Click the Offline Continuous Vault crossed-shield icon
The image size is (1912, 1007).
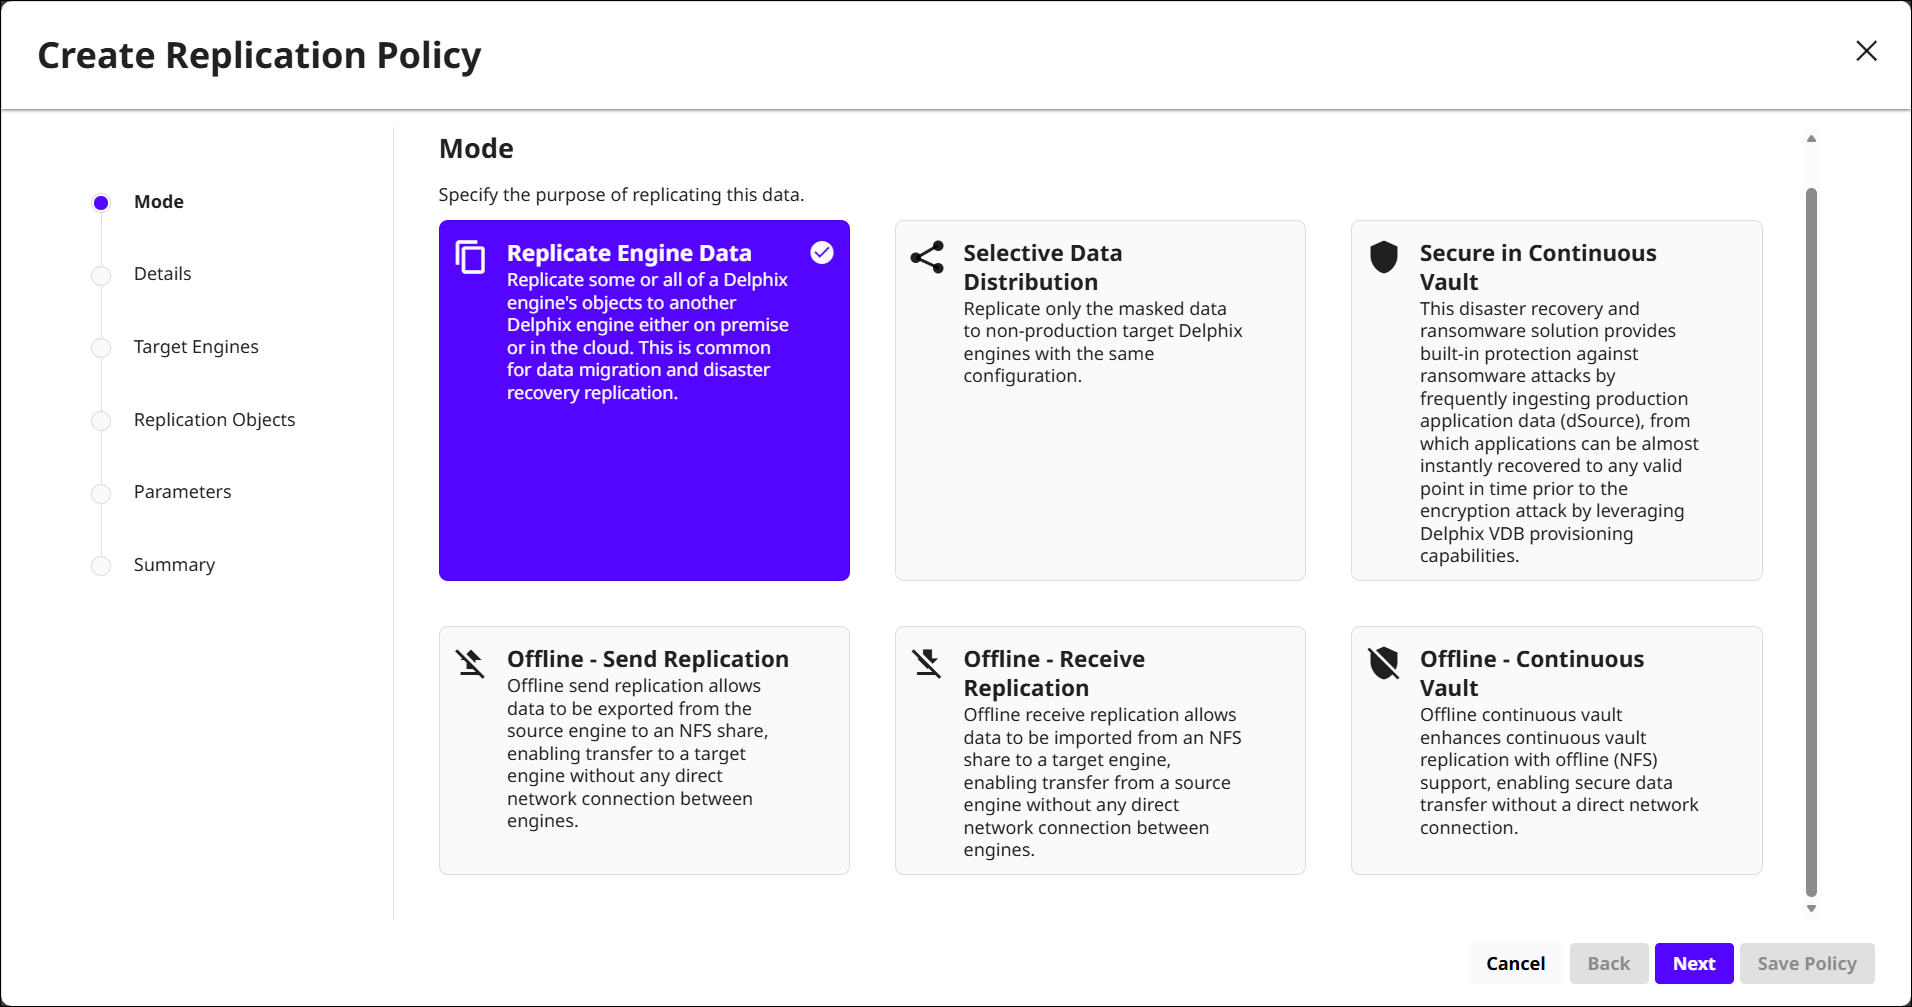[1384, 663]
